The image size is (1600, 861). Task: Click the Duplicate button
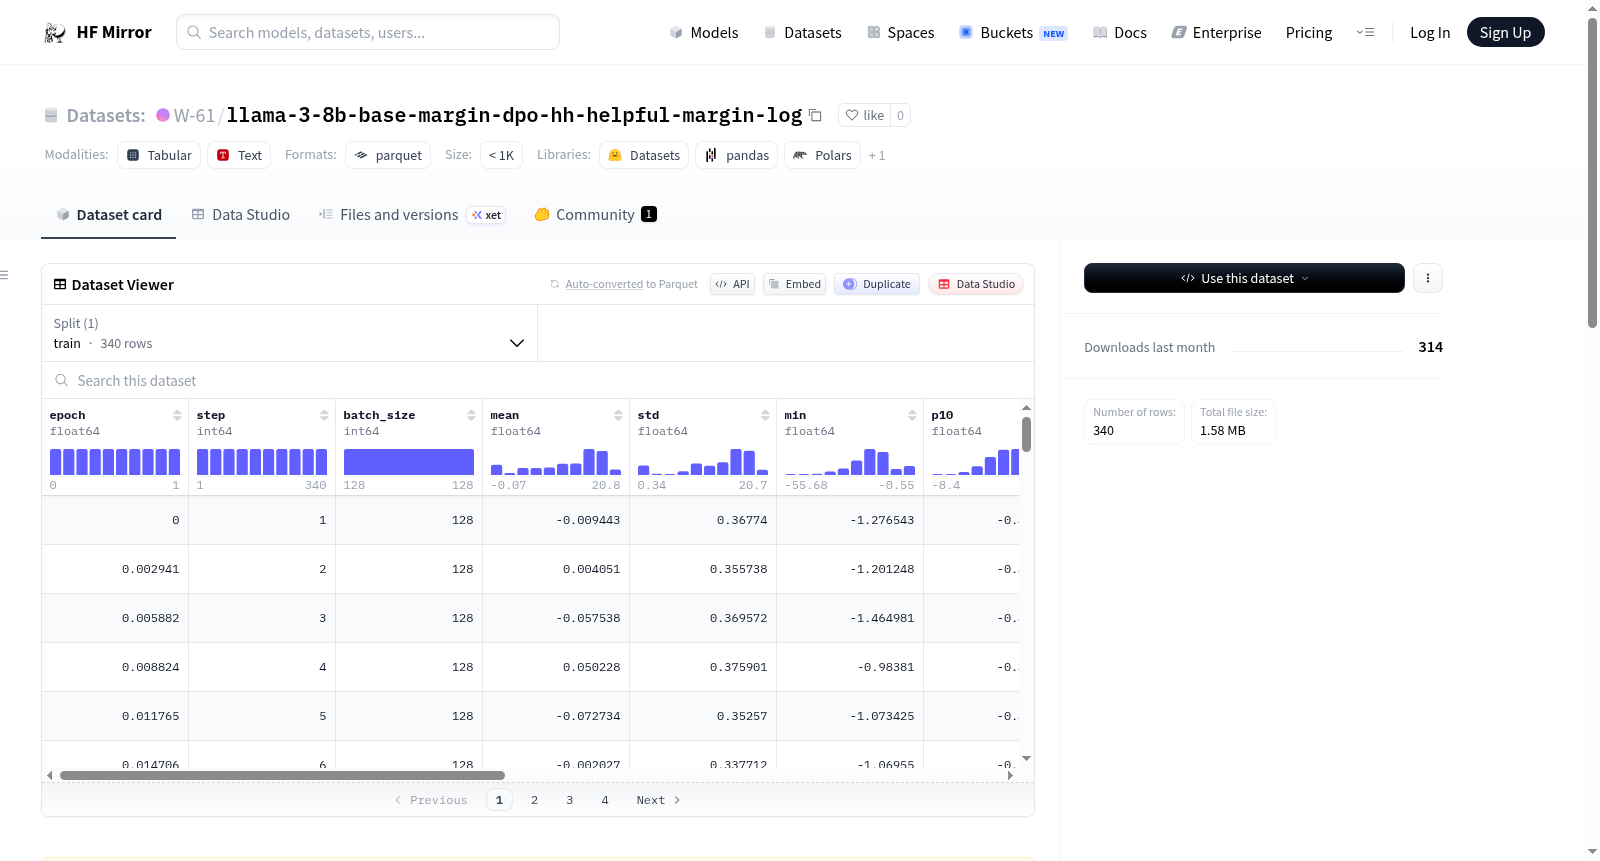(x=877, y=284)
